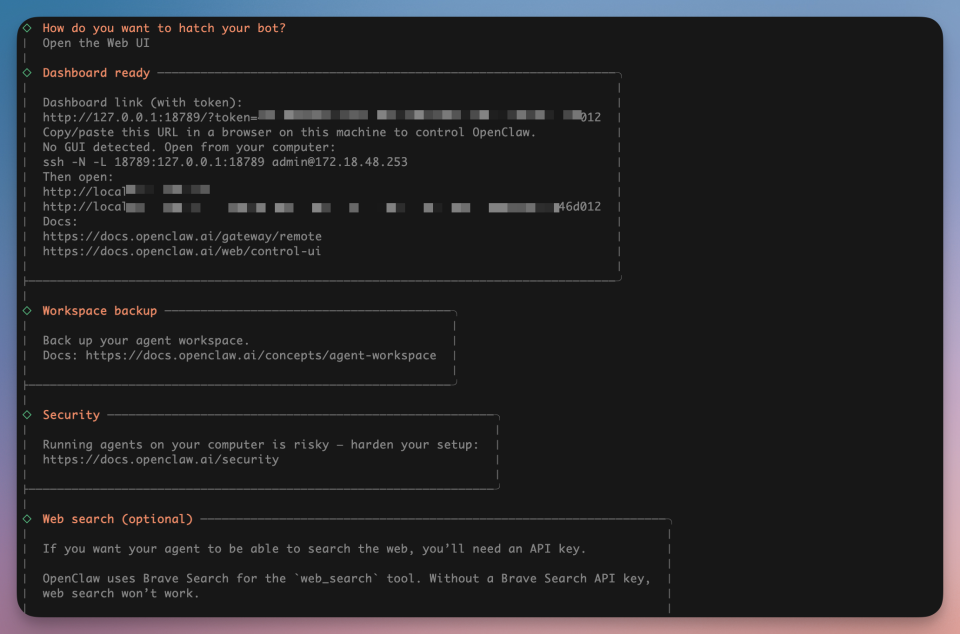Click the 'Copy/paste this URL in a browser' line
The image size is (960, 634).
tap(289, 132)
